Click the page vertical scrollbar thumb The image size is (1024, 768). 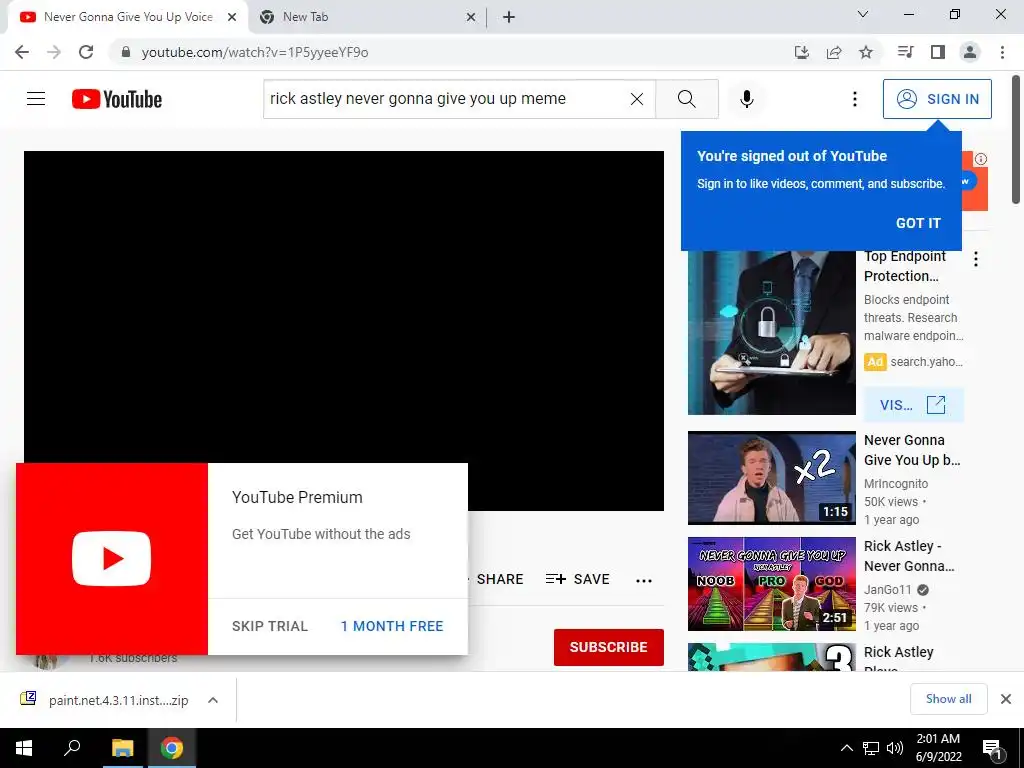coord(1016,139)
